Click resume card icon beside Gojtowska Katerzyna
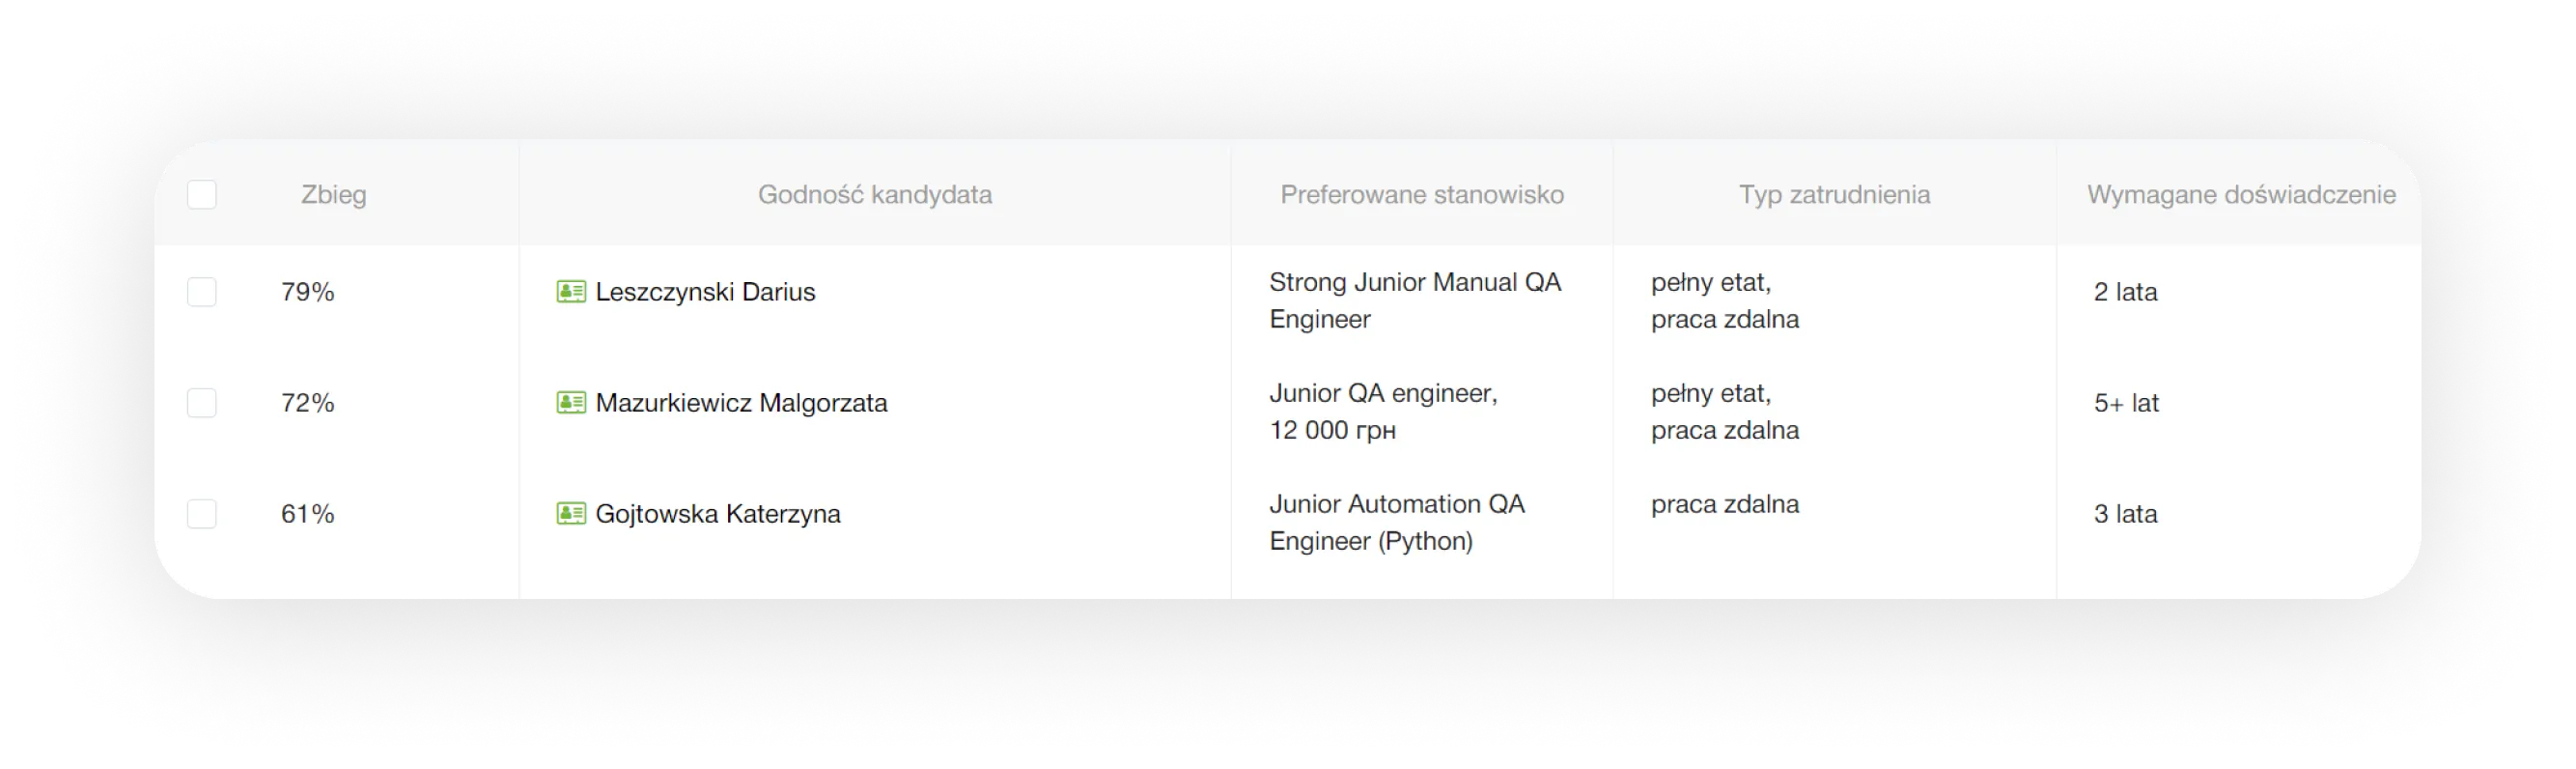2576x769 pixels. point(570,514)
